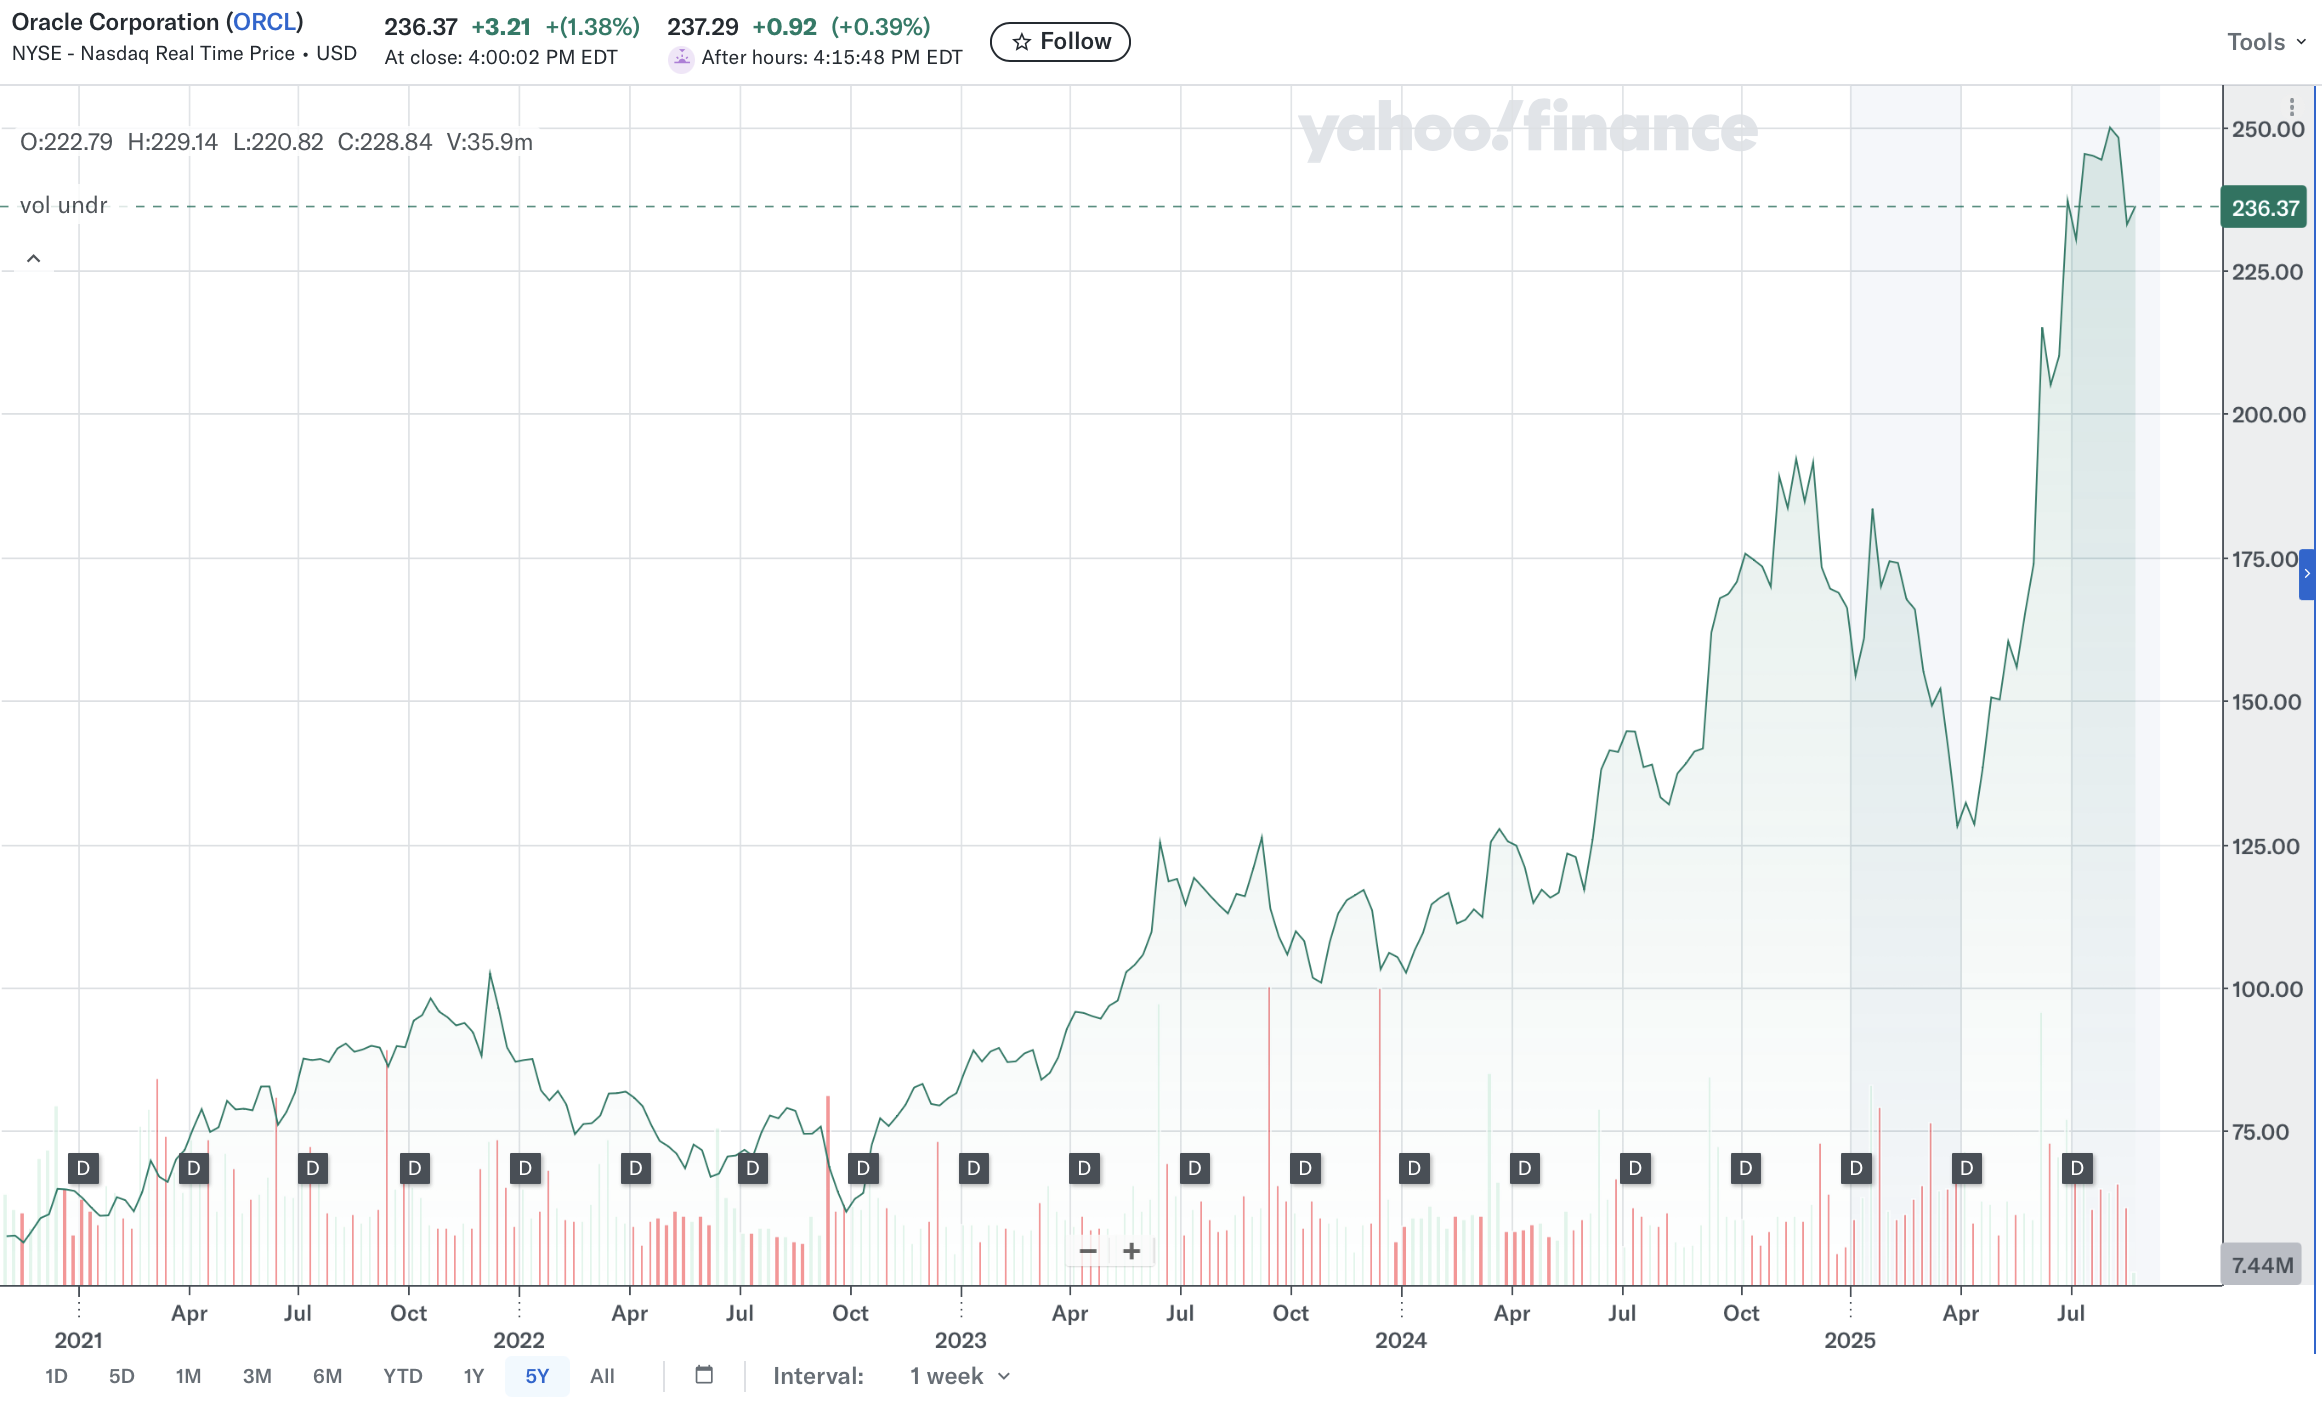Click the dividend marker above Oct 2021
This screenshot has height=1410, width=2322.
coord(415,1168)
